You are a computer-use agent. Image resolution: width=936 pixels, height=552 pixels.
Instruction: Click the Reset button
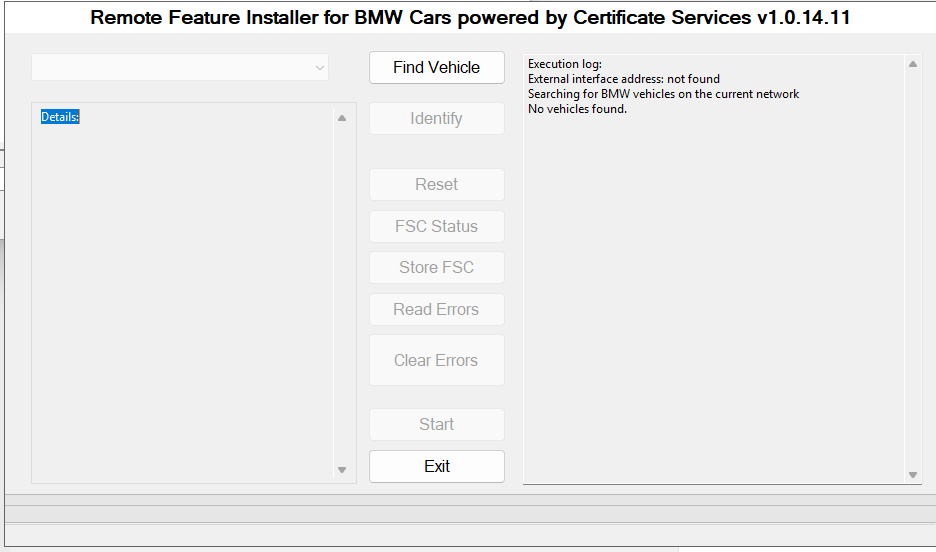(436, 184)
